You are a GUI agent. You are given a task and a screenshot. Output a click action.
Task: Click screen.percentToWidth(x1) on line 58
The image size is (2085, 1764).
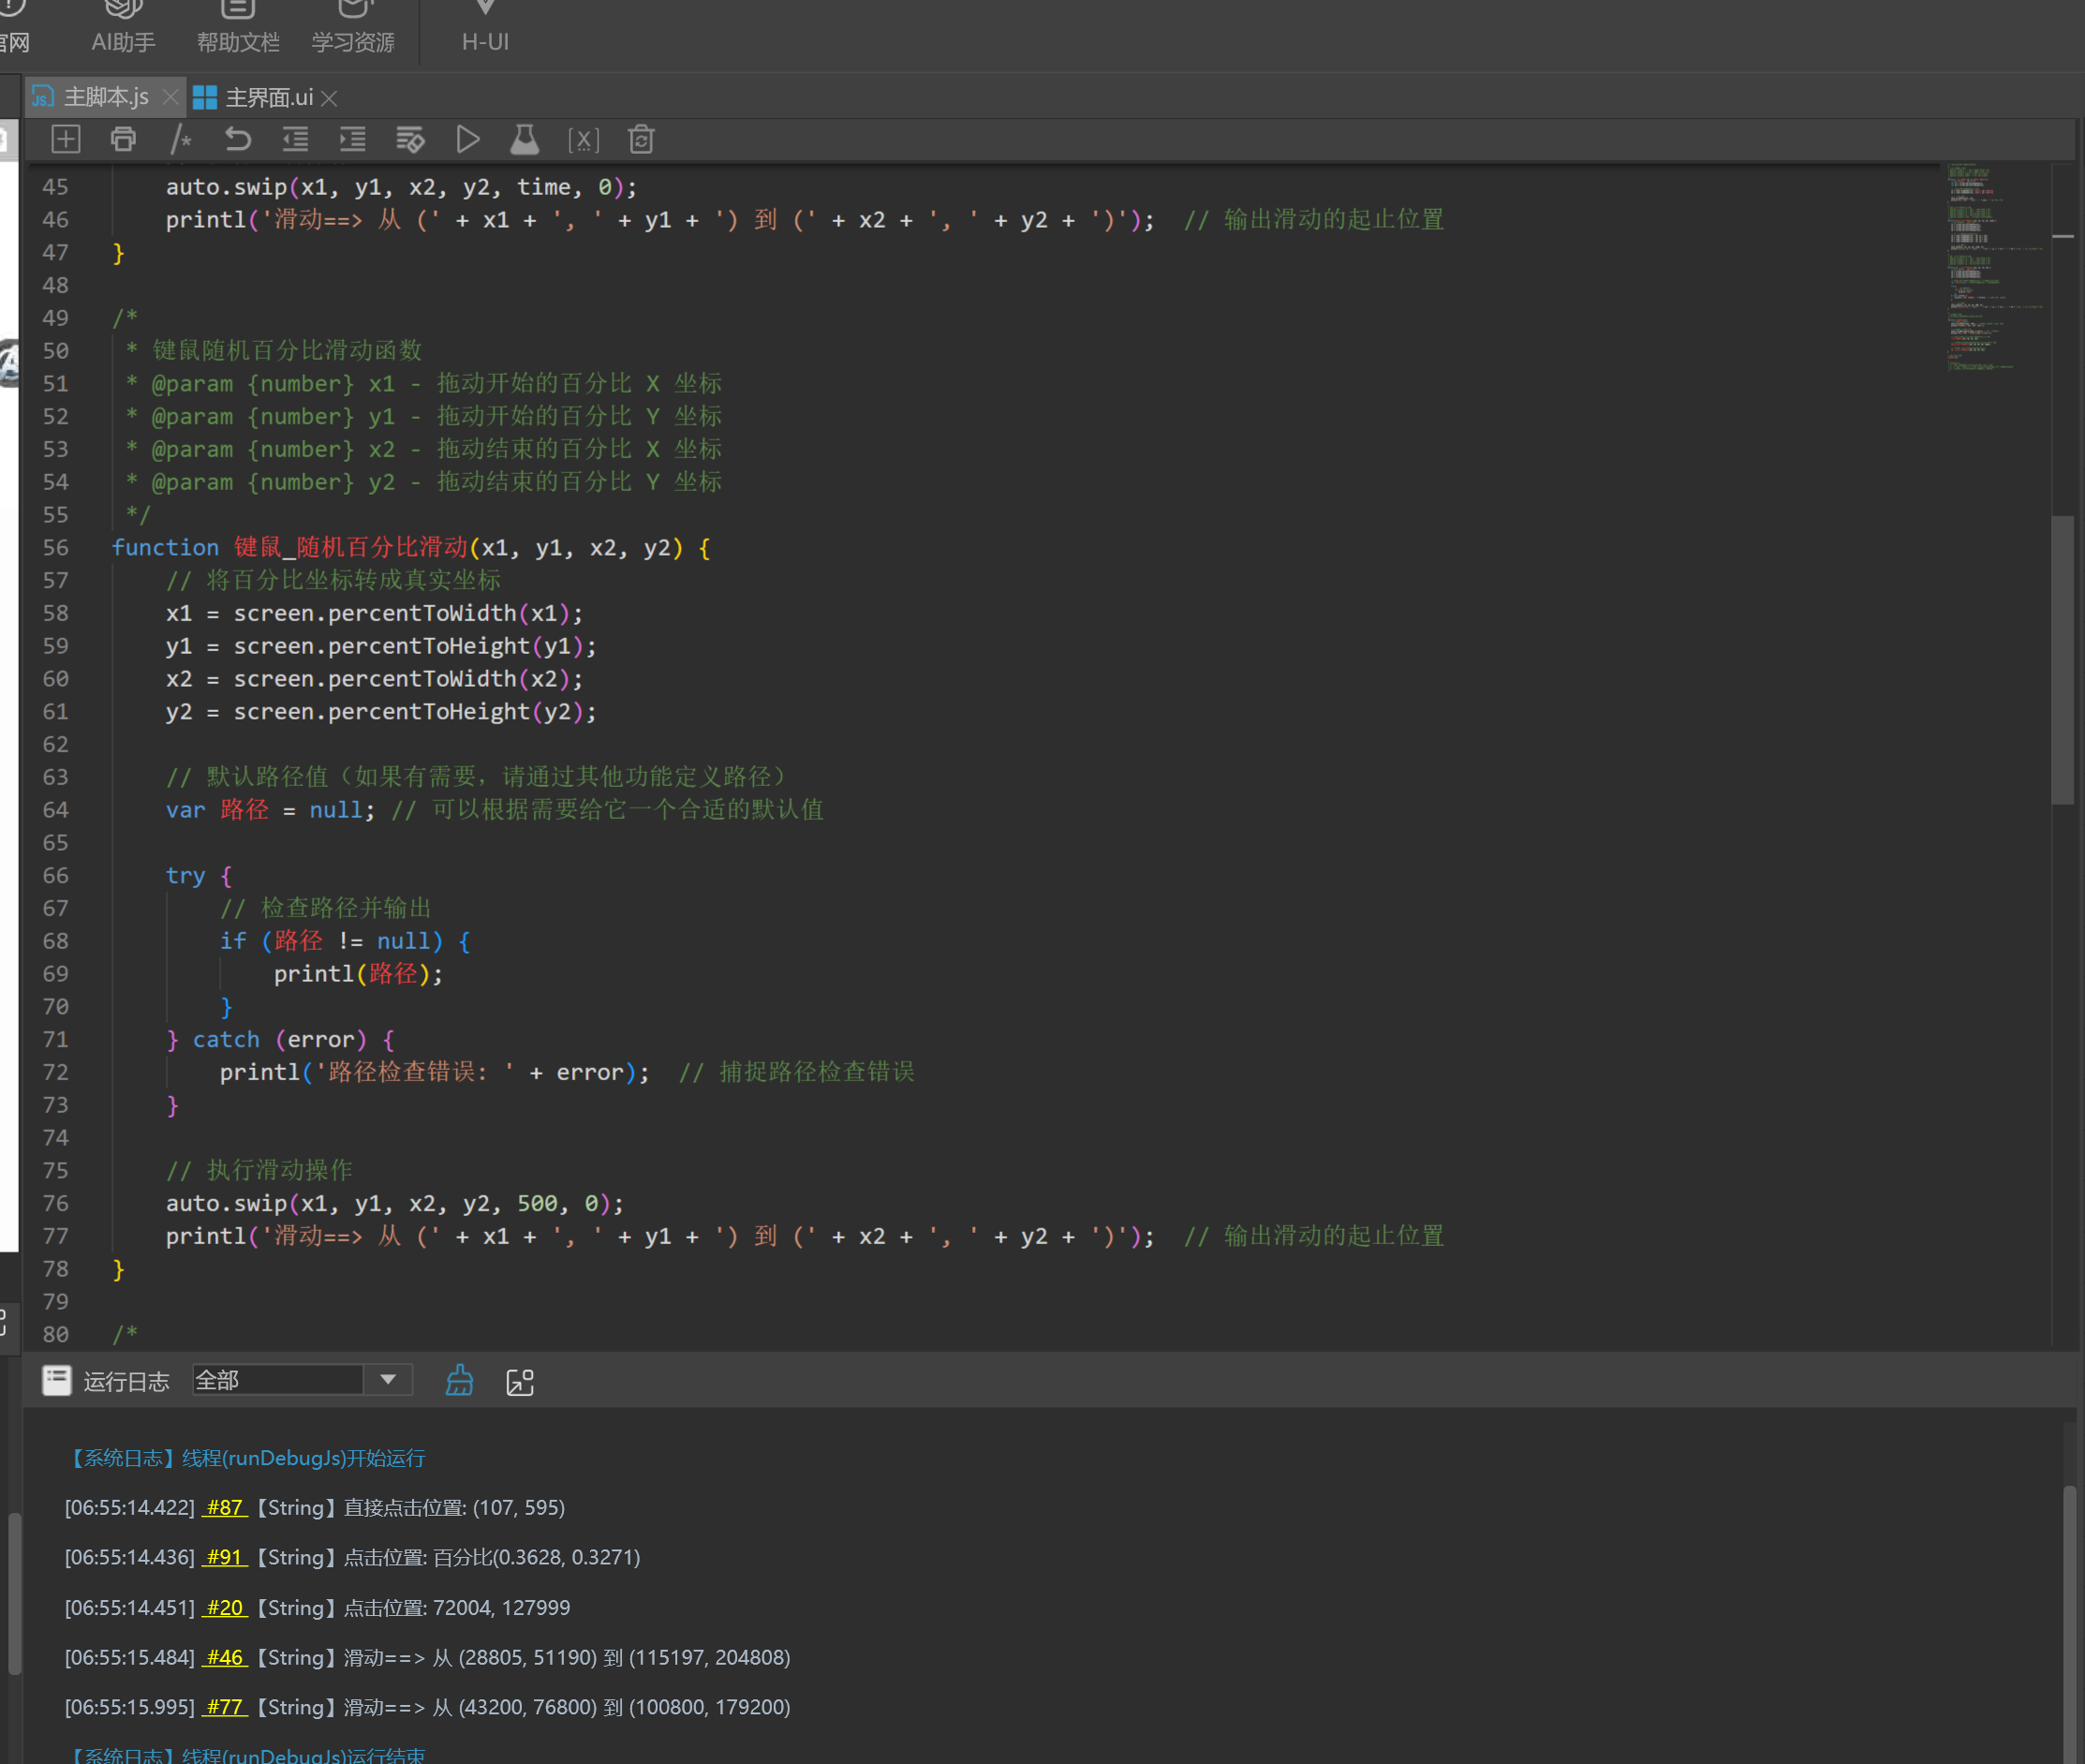pyautogui.click(x=408, y=613)
